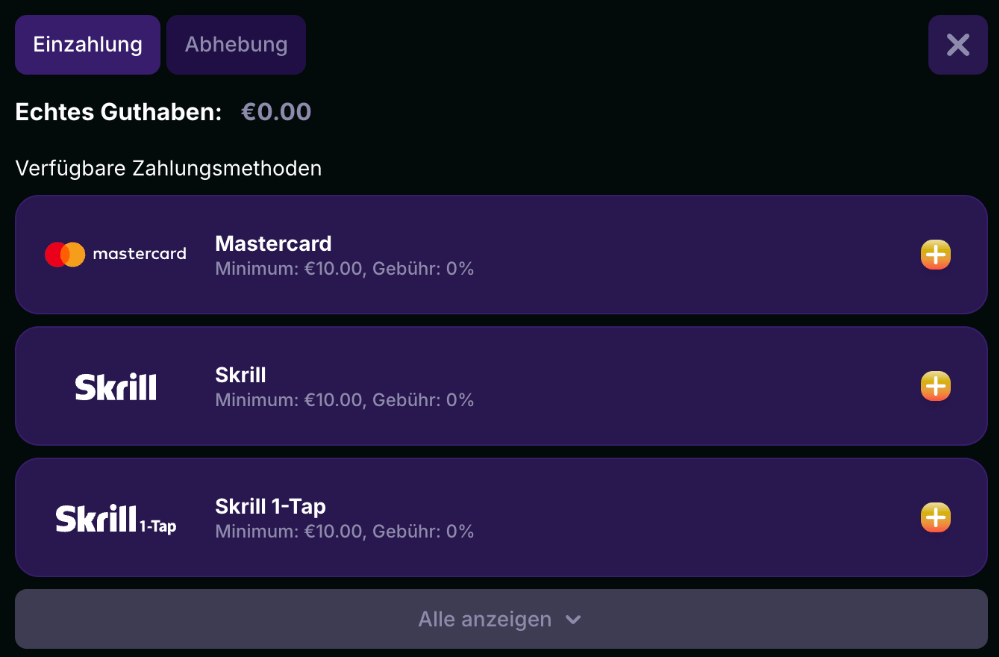Open the Skrill 1-Tap payment row

tap(500, 517)
